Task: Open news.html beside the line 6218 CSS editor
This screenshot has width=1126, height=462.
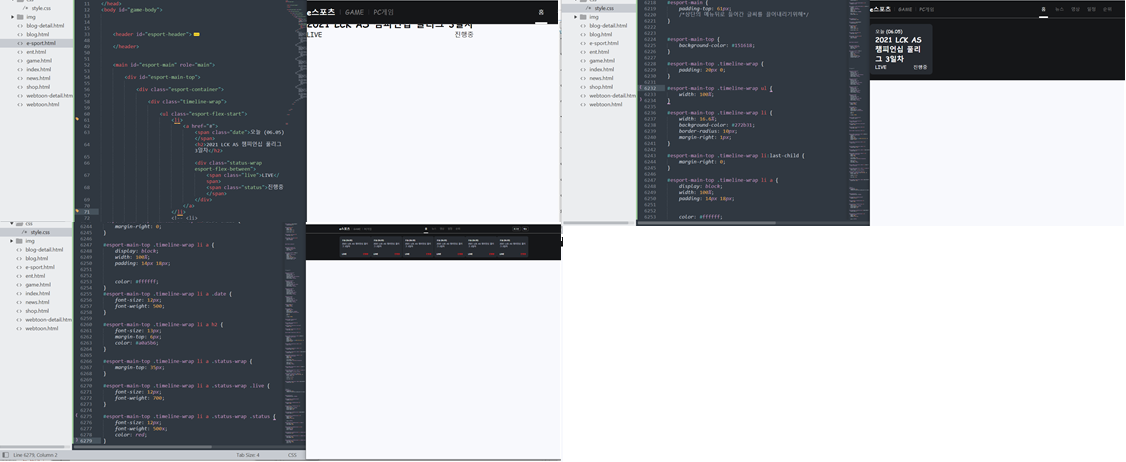Action: [x=601, y=78]
